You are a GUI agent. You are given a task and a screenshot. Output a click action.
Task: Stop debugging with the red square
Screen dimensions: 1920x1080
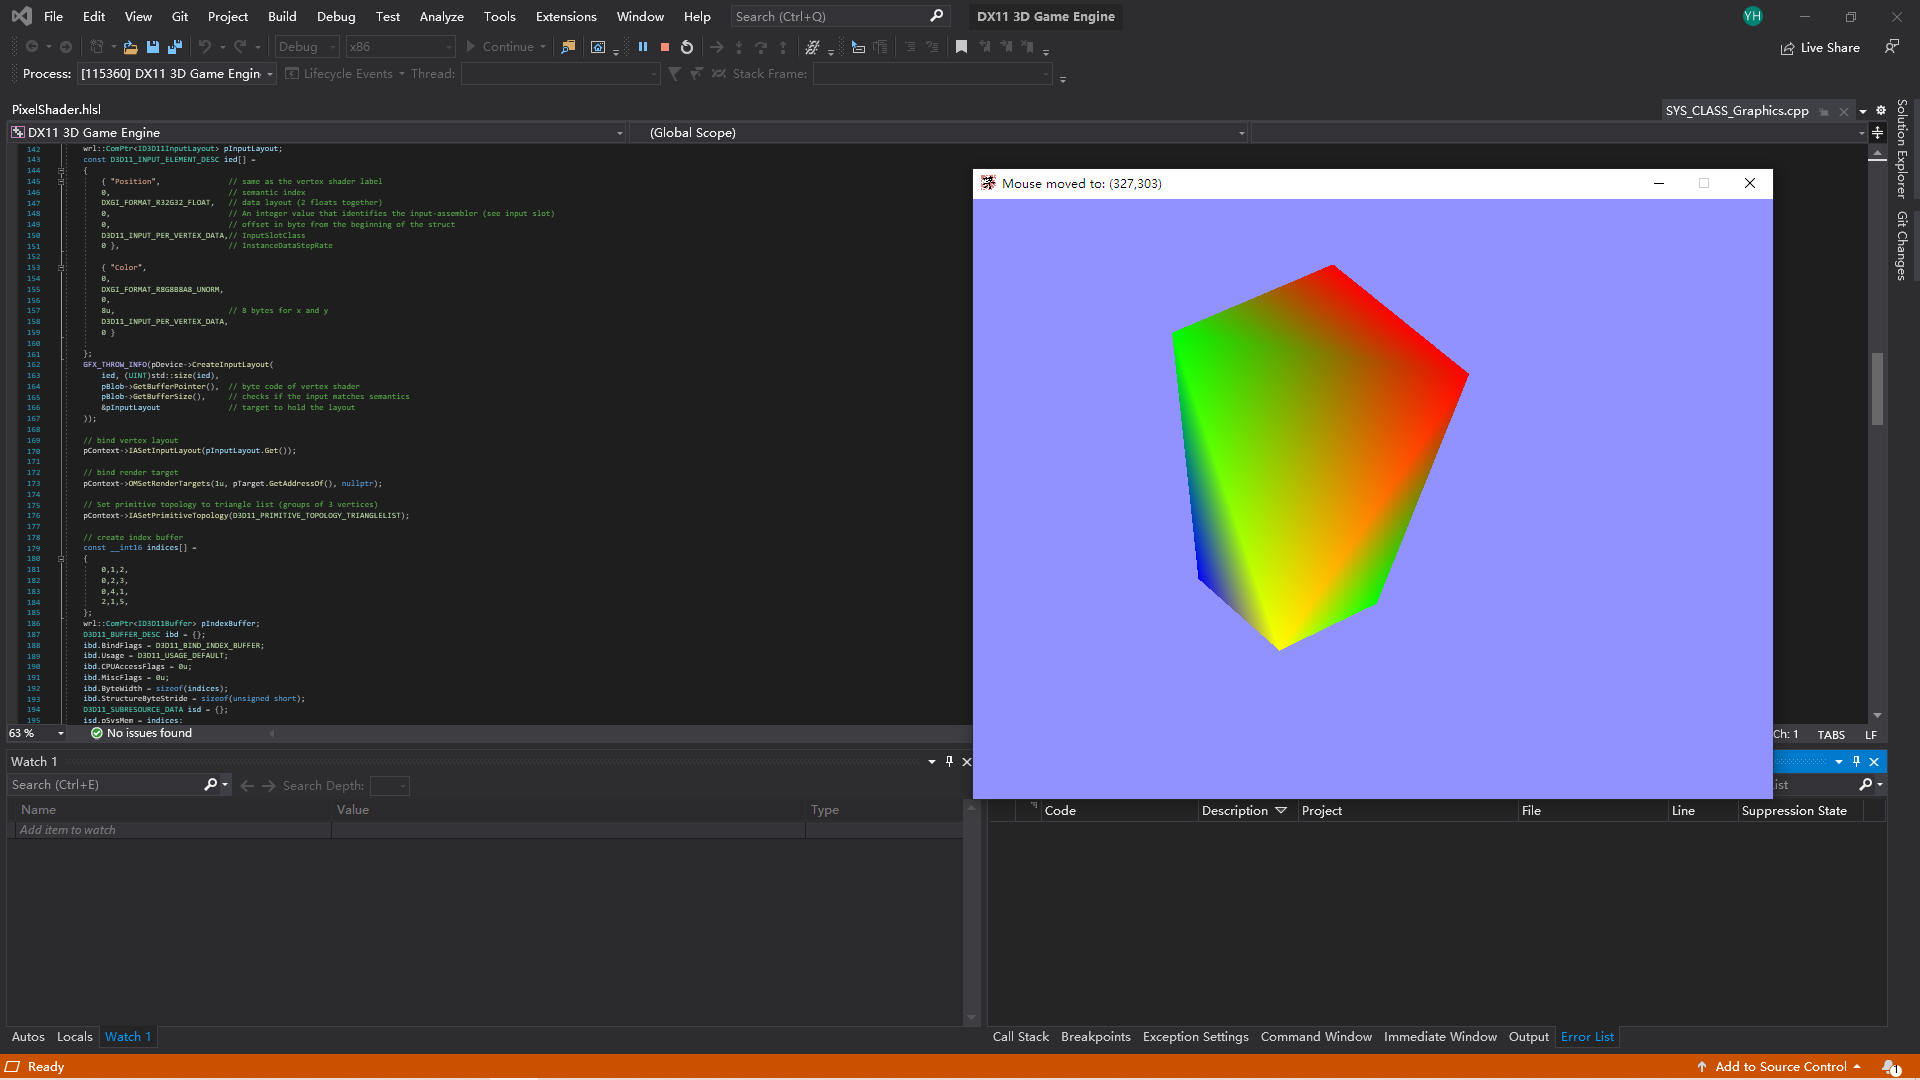click(x=665, y=47)
